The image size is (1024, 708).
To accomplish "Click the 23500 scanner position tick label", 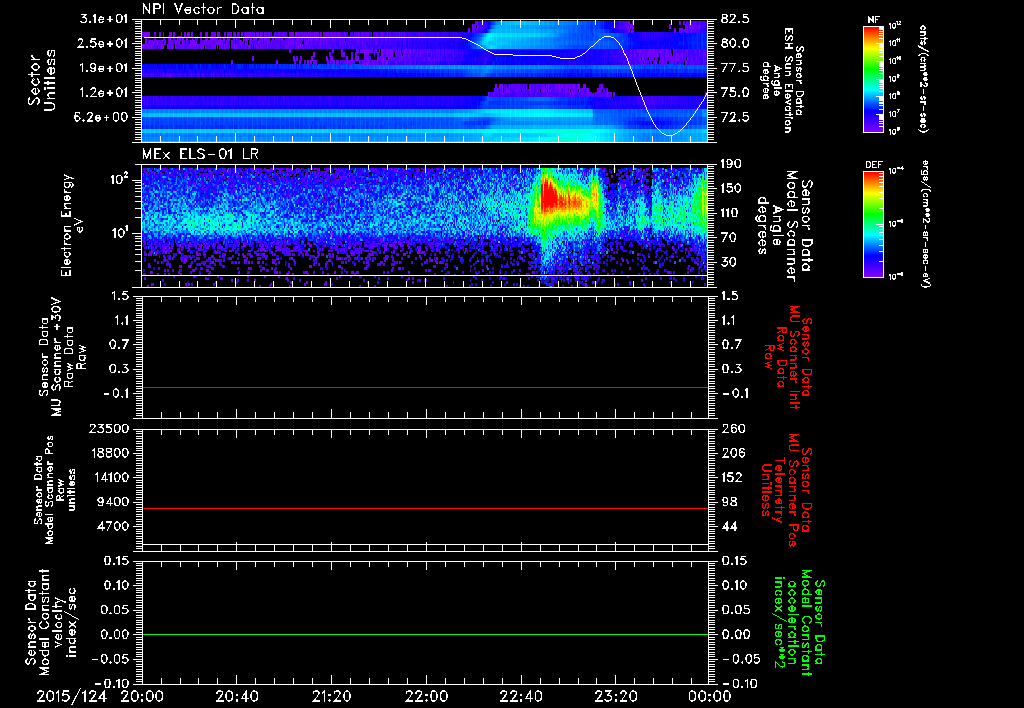I will point(110,428).
